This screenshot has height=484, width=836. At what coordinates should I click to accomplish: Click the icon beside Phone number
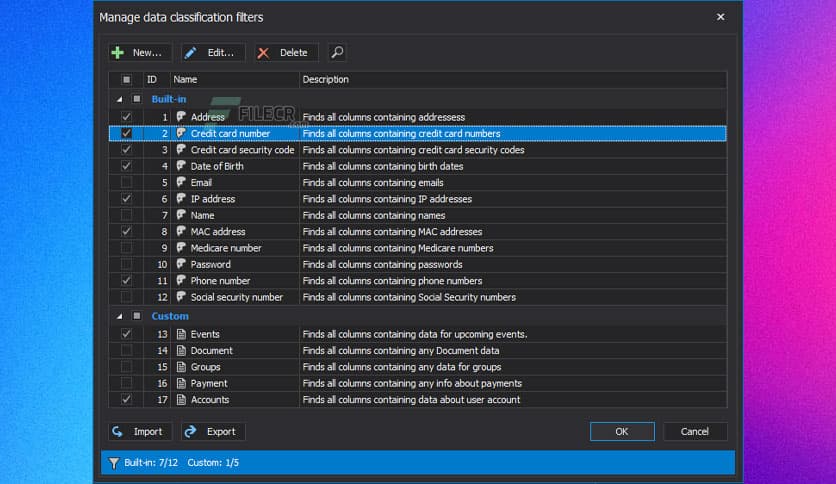[x=181, y=280]
